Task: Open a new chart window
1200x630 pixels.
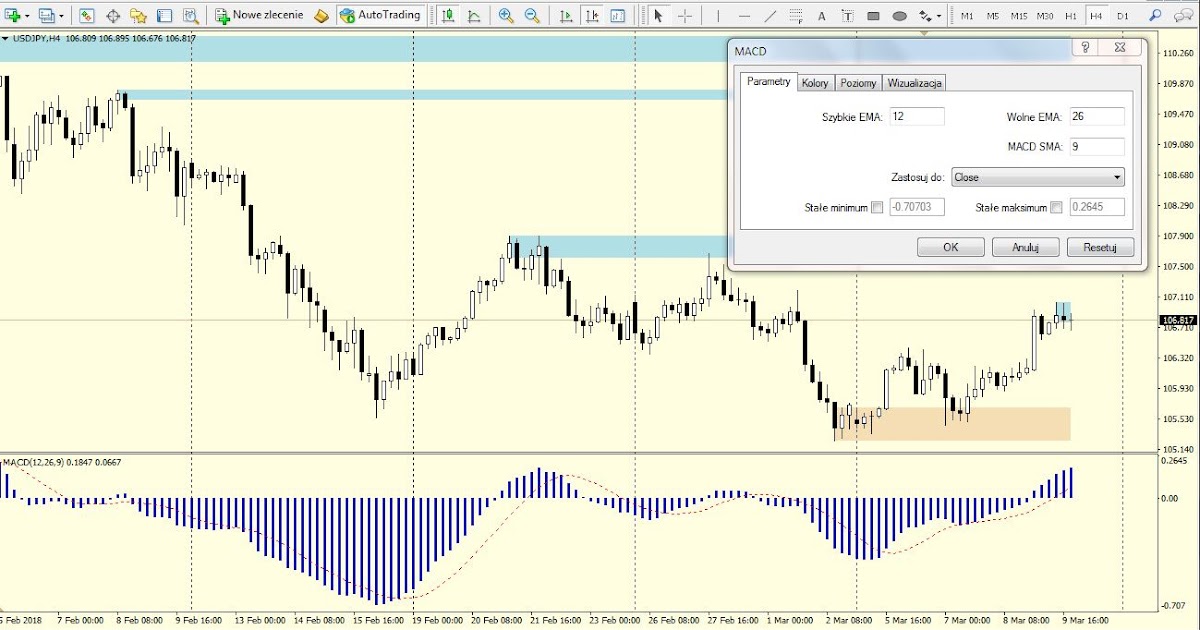Action: click(x=13, y=16)
